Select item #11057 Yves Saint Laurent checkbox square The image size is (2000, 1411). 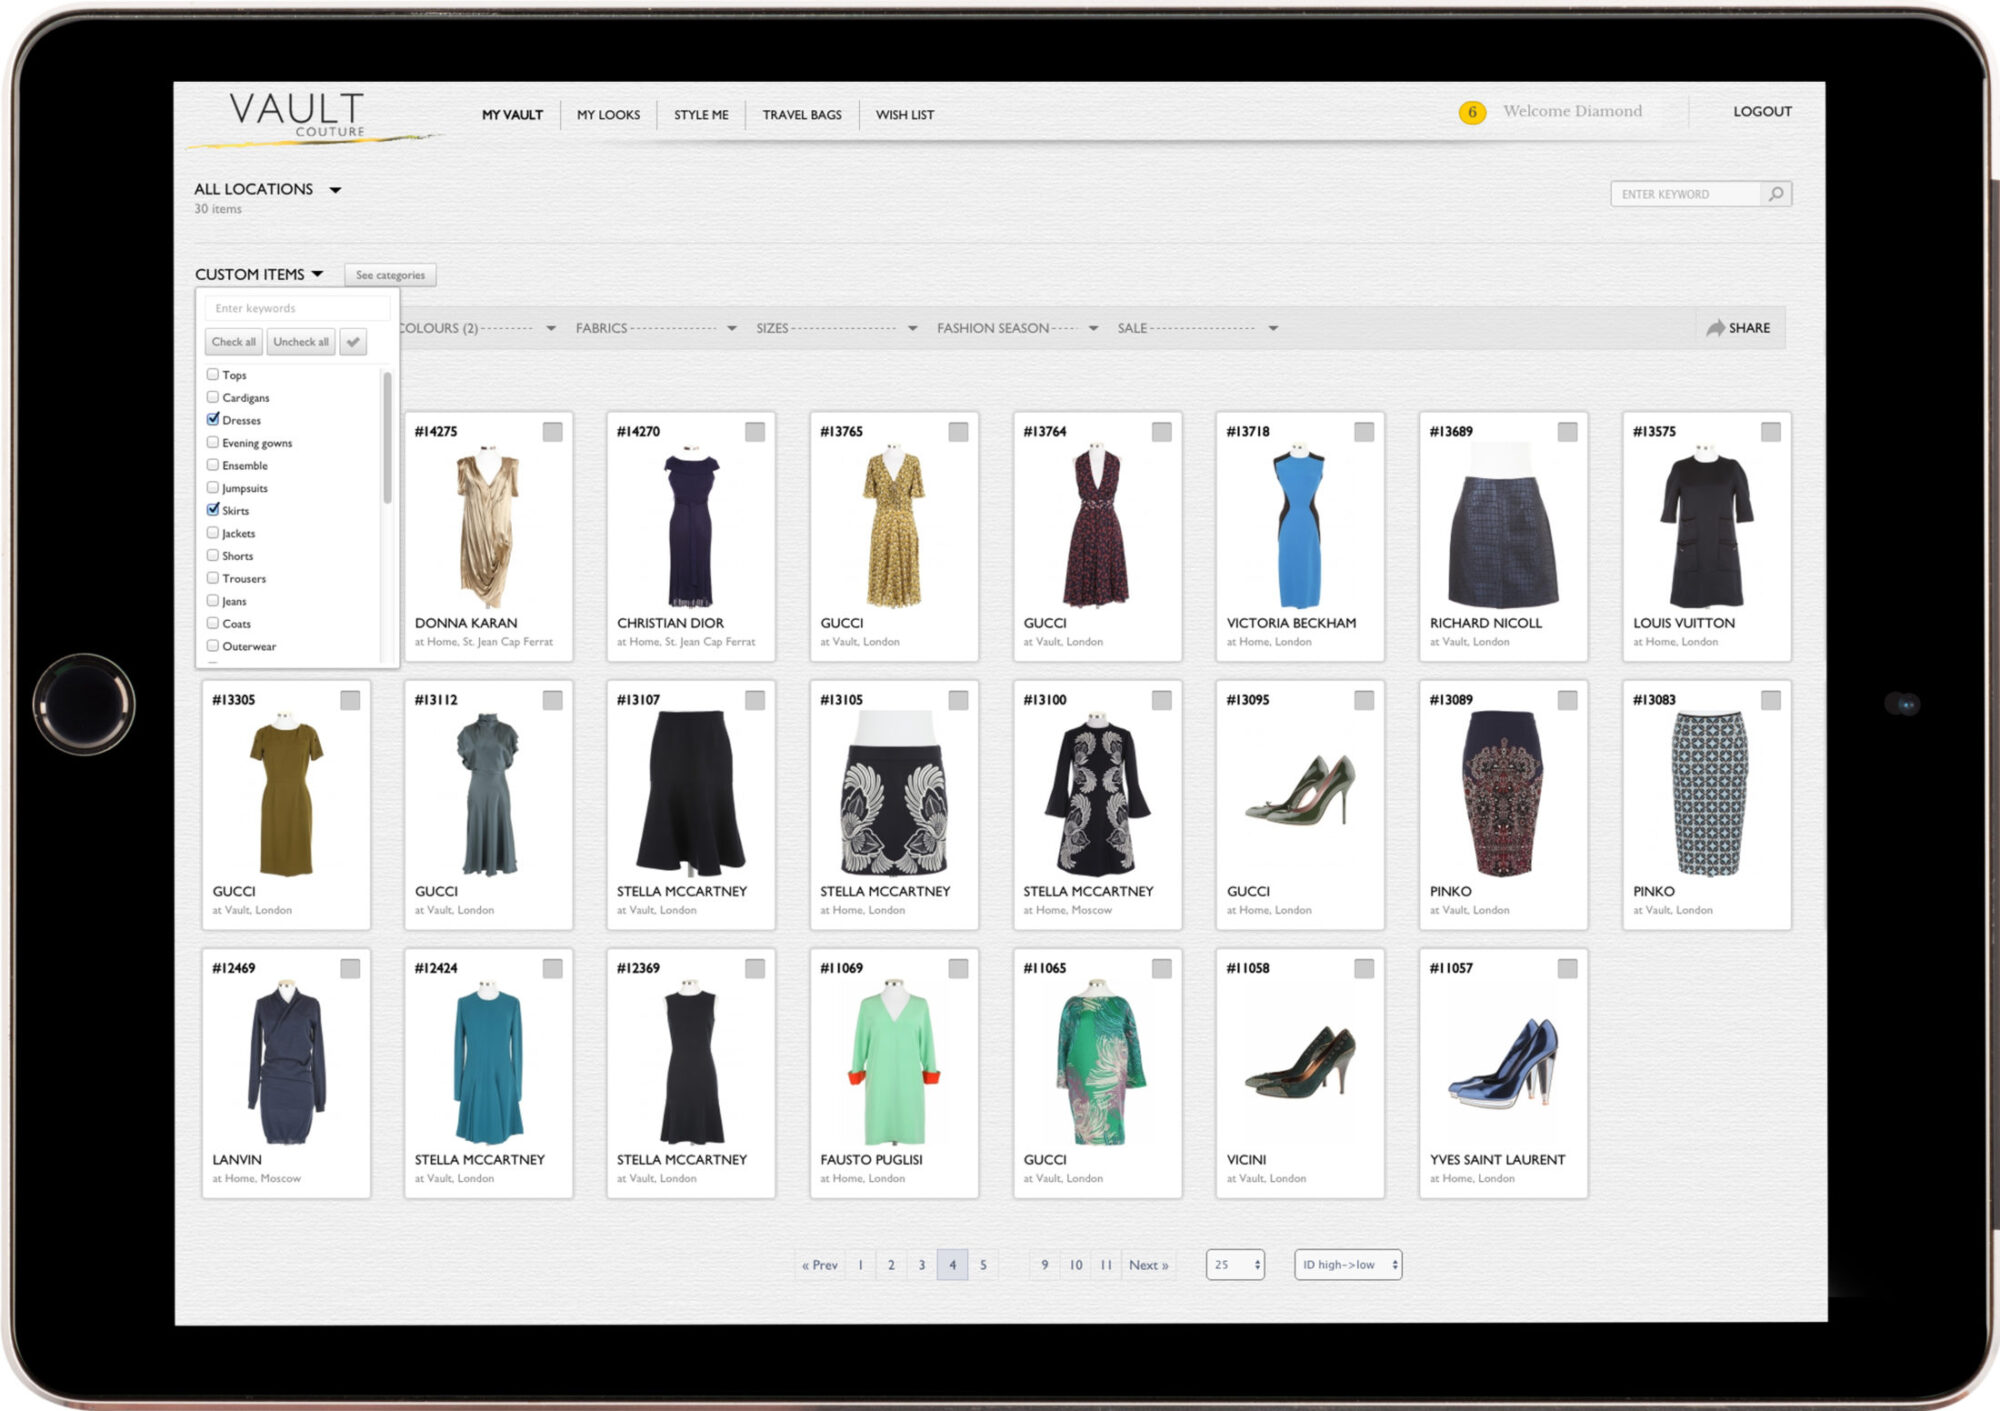(1567, 968)
